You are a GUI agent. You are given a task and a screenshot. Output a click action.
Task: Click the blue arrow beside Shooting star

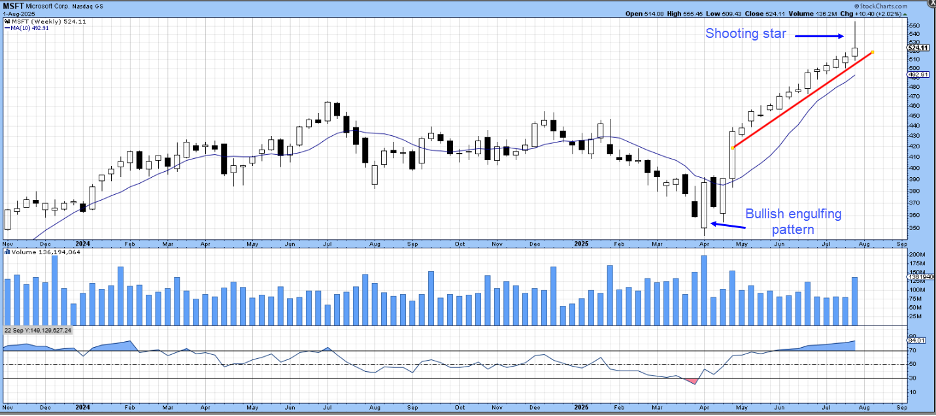[x=821, y=36]
